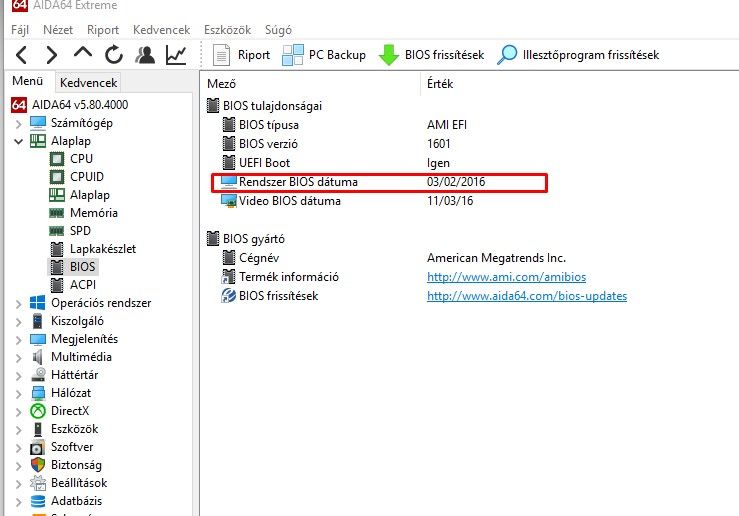Expand the Multimédia node

pos(18,358)
